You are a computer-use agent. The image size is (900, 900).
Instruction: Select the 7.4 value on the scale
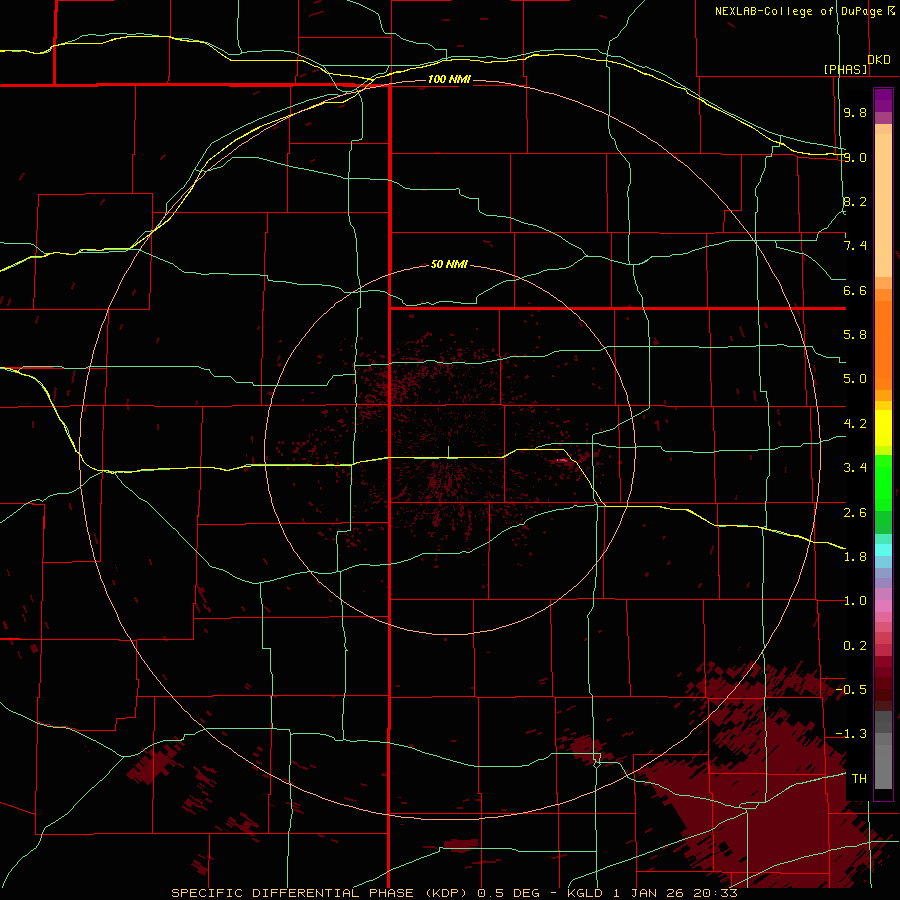coord(855,246)
